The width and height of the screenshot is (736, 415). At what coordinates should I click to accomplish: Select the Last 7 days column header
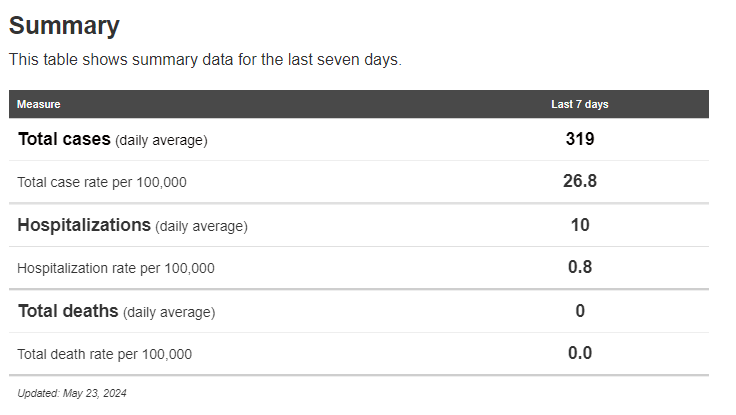[580, 104]
